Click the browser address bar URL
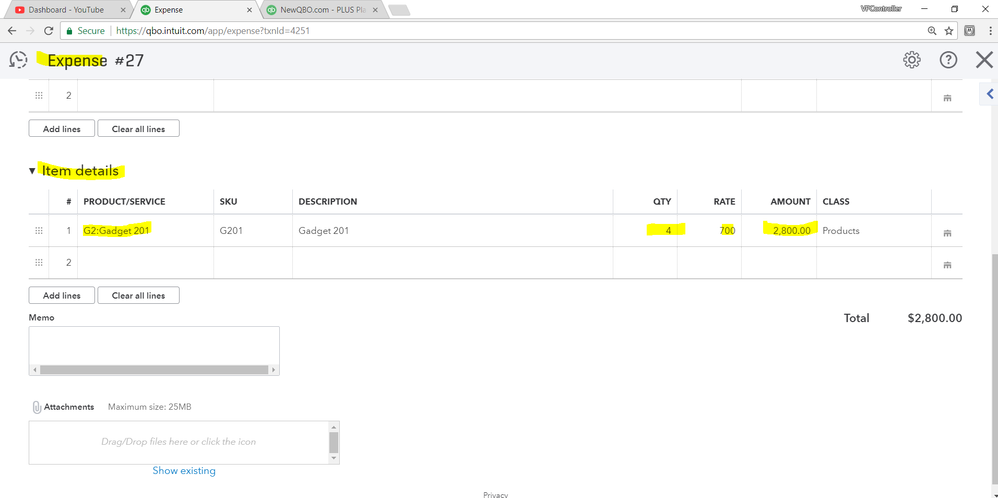998x498 pixels. [213, 31]
